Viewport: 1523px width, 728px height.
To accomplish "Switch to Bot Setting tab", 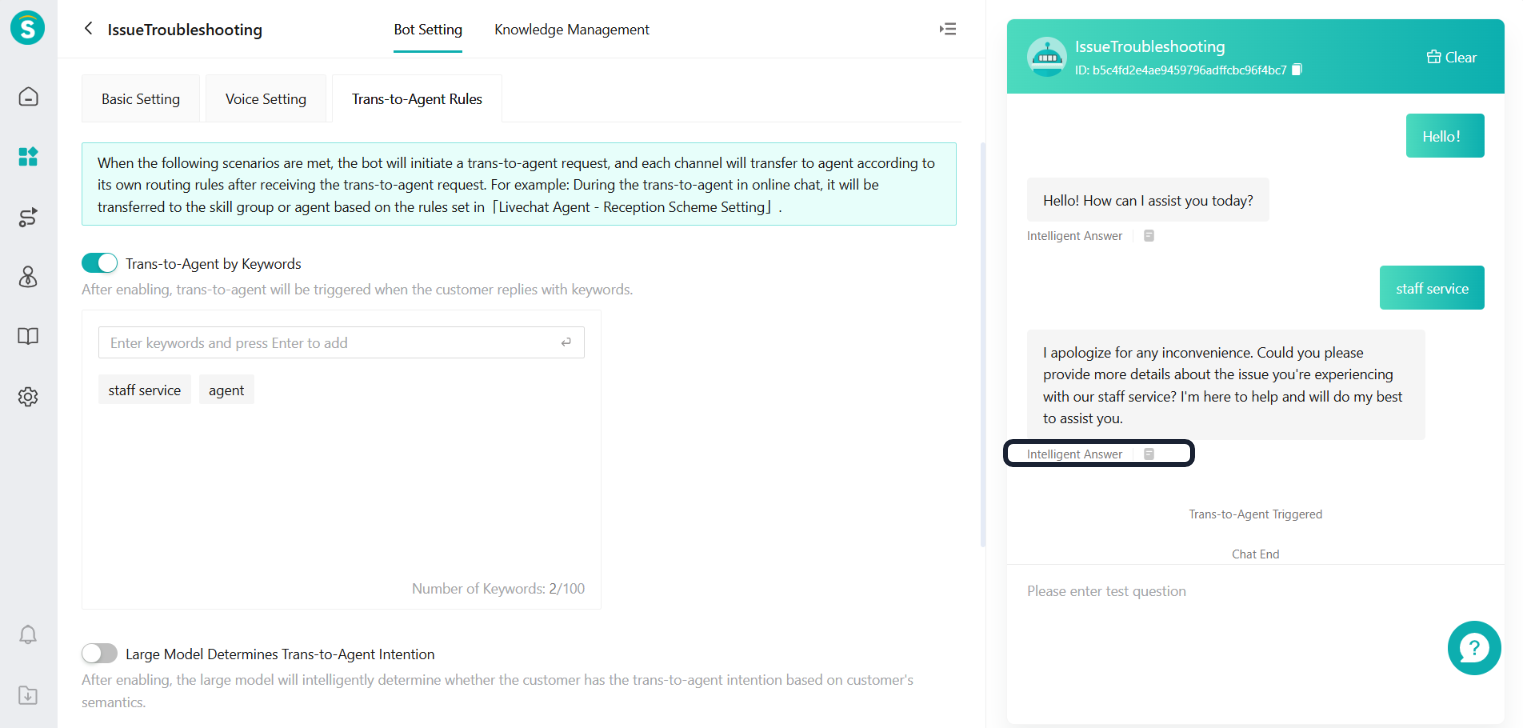I will pos(428,29).
